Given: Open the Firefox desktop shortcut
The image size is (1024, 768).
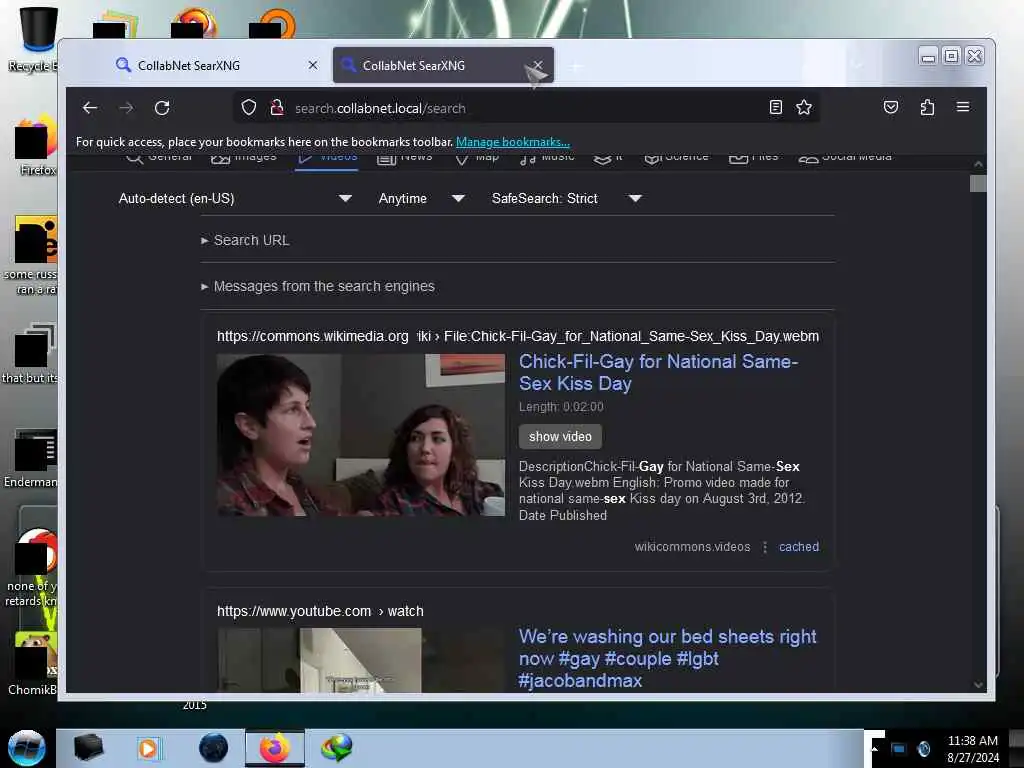Looking at the screenshot, I should click(x=36, y=147).
